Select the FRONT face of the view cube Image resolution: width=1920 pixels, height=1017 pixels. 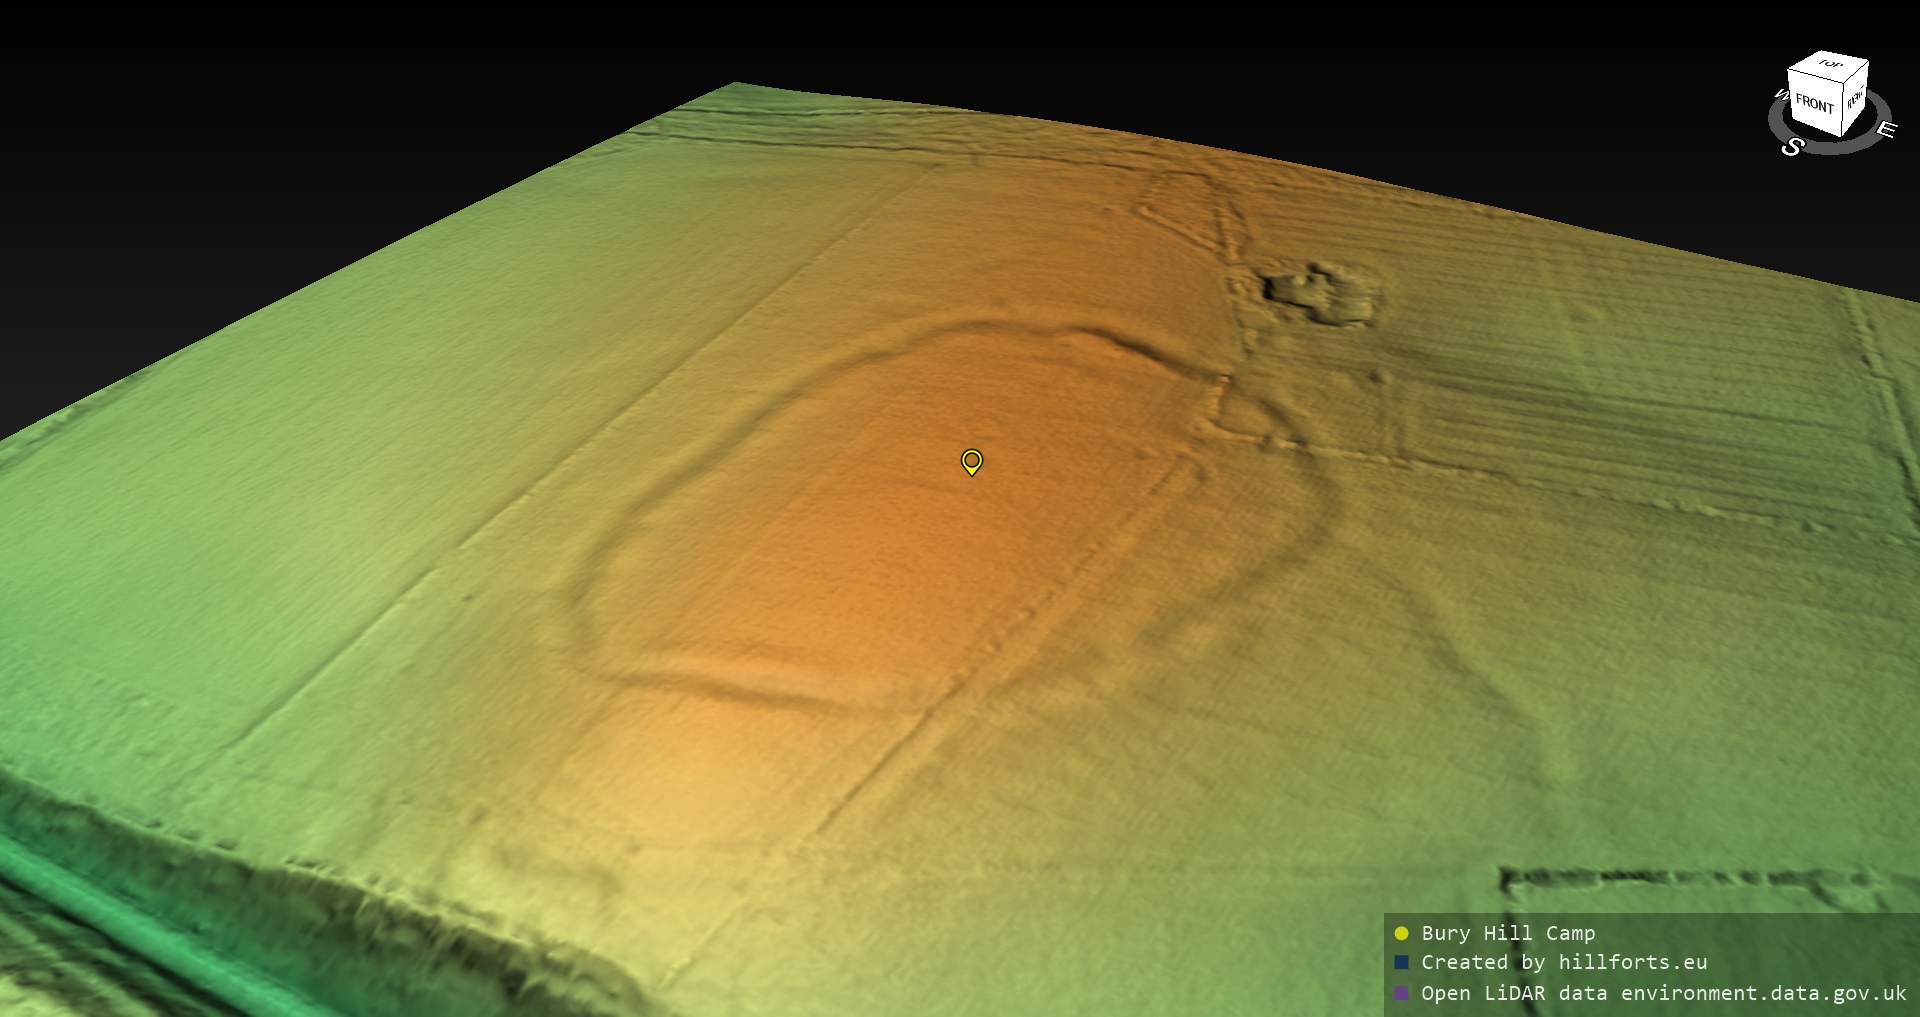[1814, 103]
